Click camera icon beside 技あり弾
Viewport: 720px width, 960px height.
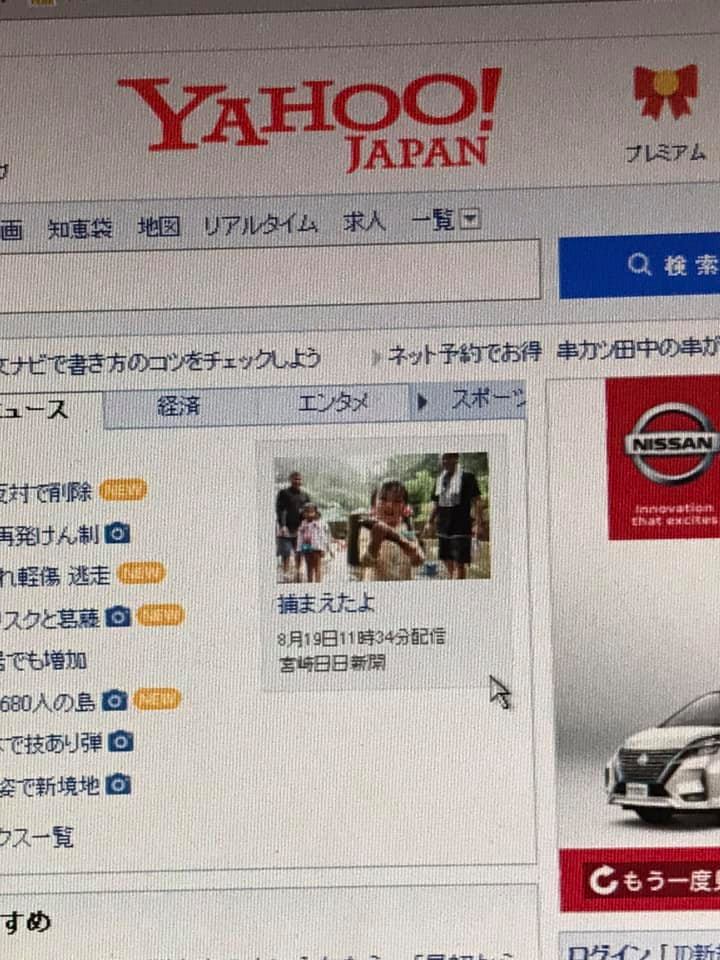[121, 741]
